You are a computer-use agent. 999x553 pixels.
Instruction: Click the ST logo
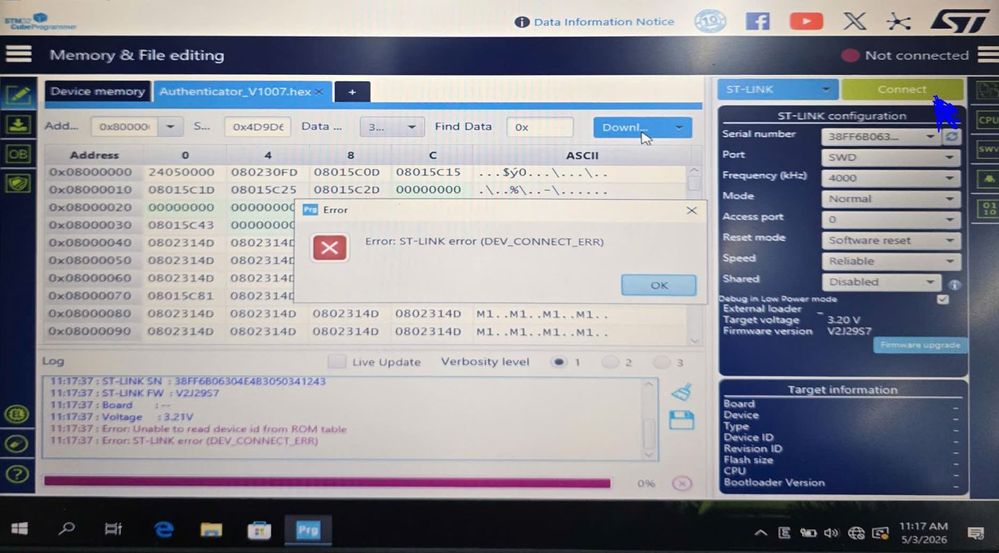click(960, 20)
